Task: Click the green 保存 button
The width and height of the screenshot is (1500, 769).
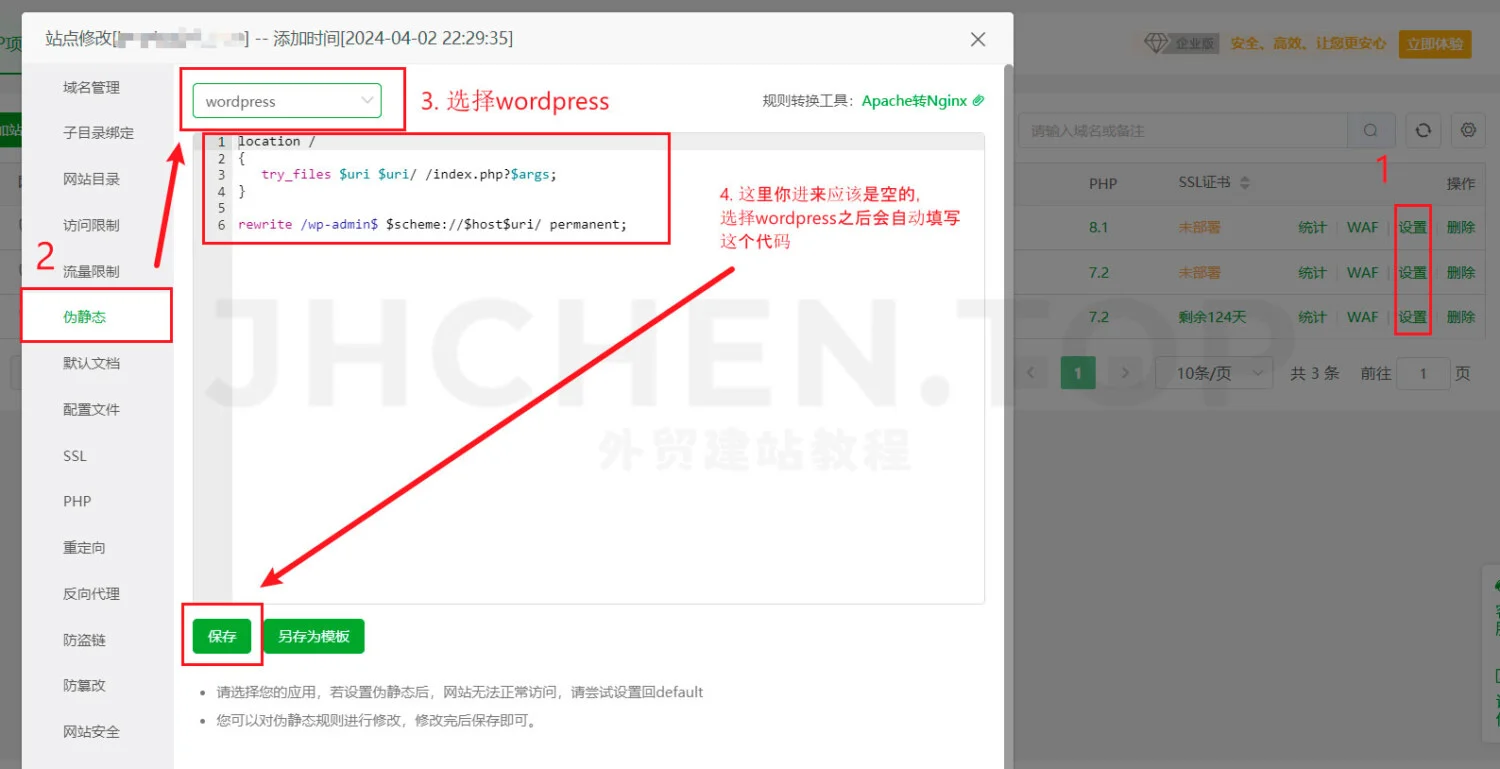Action: pyautogui.click(x=222, y=636)
